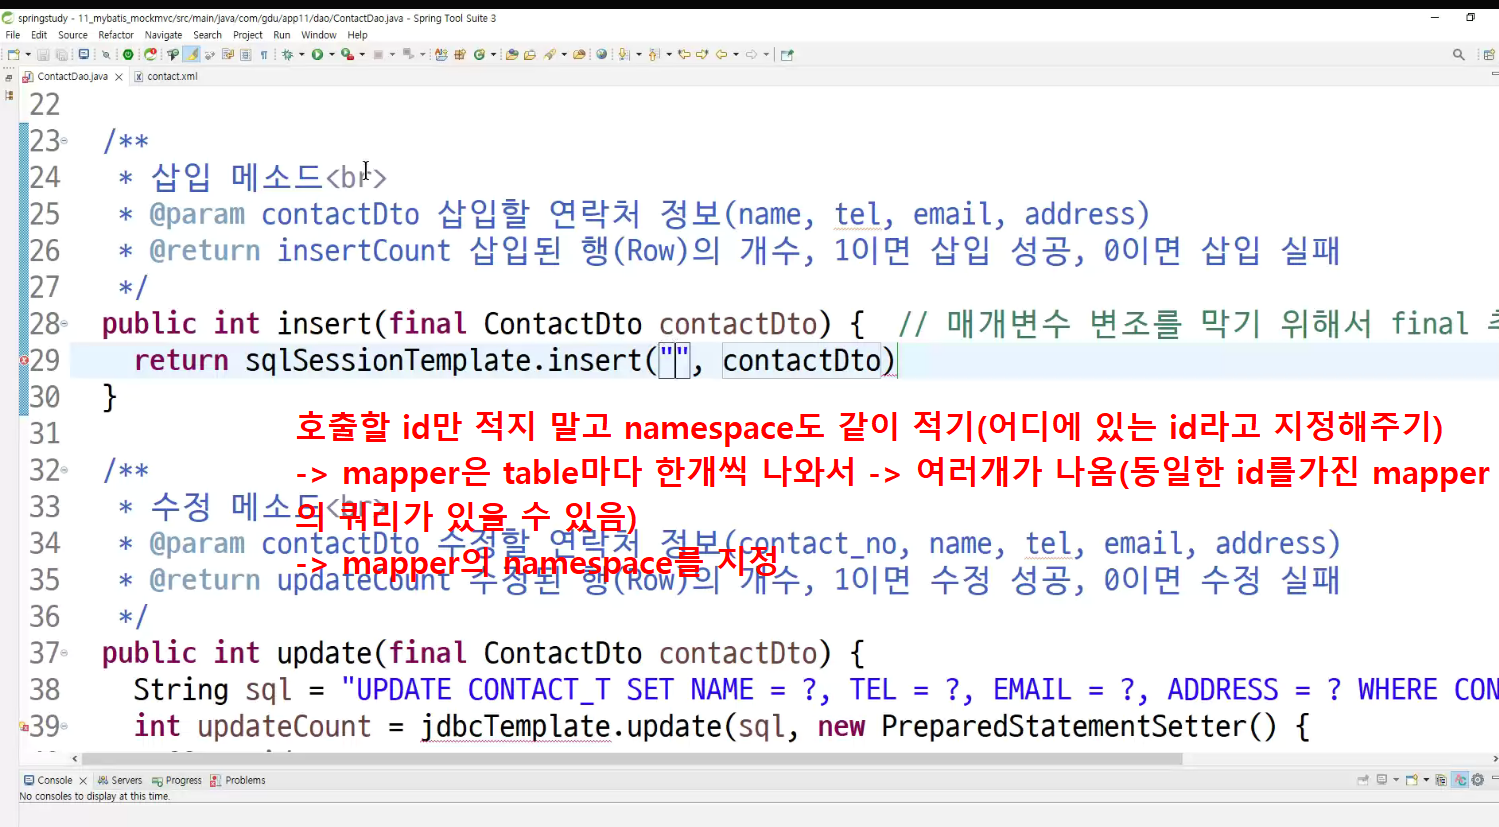The image size is (1499, 827).
Task: Expand the Open Console dropdown arrow
Action: [x=1426, y=780]
